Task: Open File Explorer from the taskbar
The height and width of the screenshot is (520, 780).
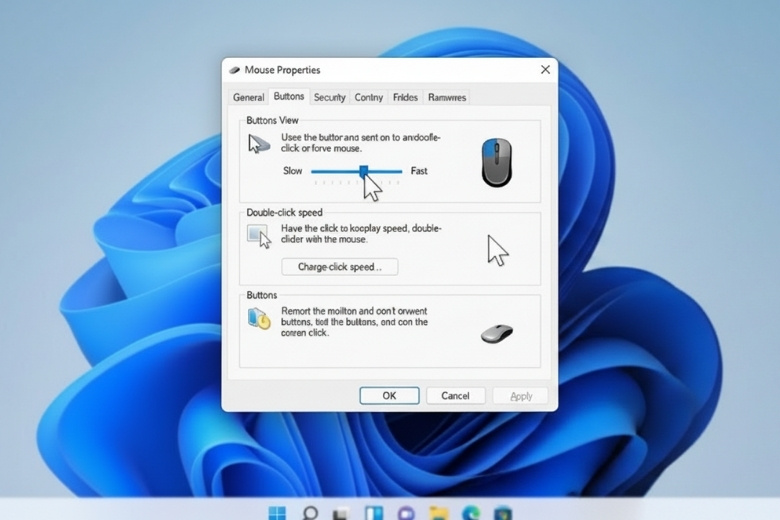Action: (x=439, y=513)
